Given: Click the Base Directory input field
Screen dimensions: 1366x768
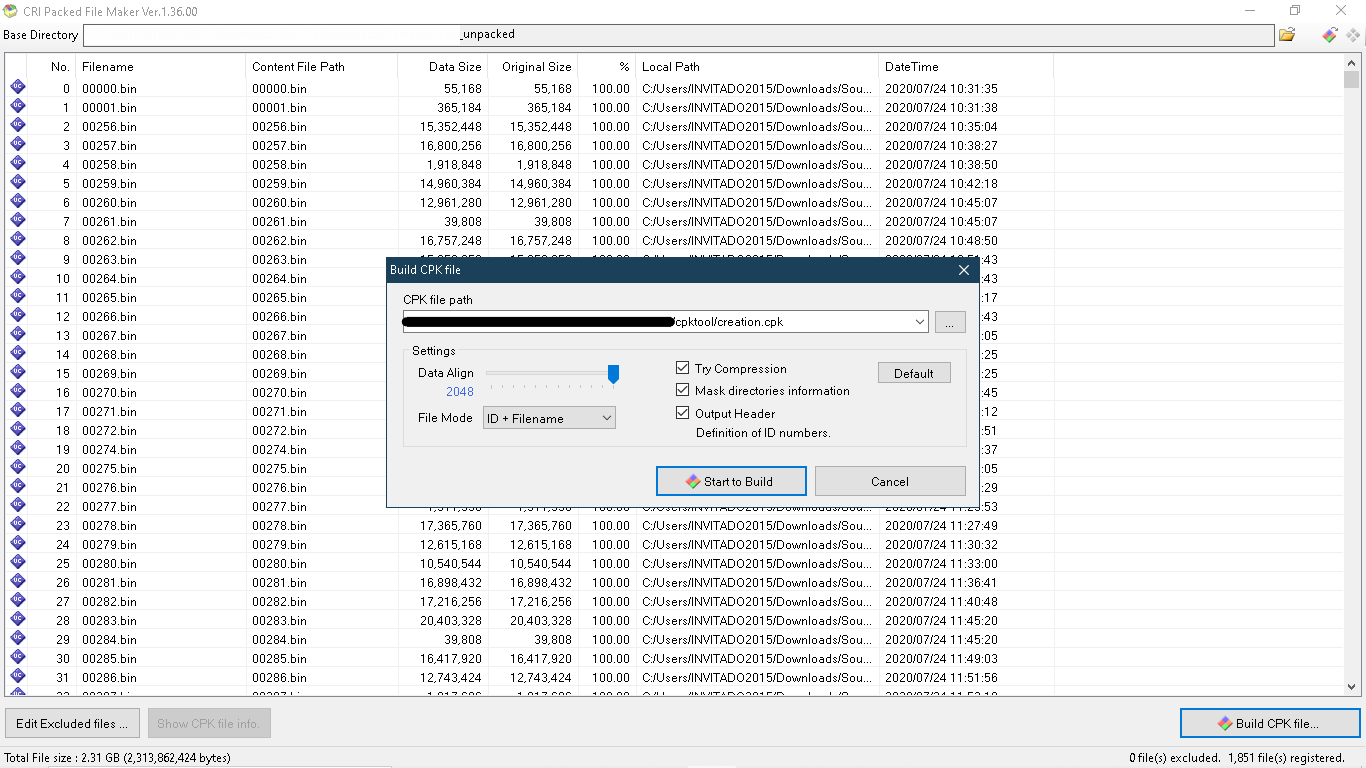Looking at the screenshot, I should (x=679, y=35).
